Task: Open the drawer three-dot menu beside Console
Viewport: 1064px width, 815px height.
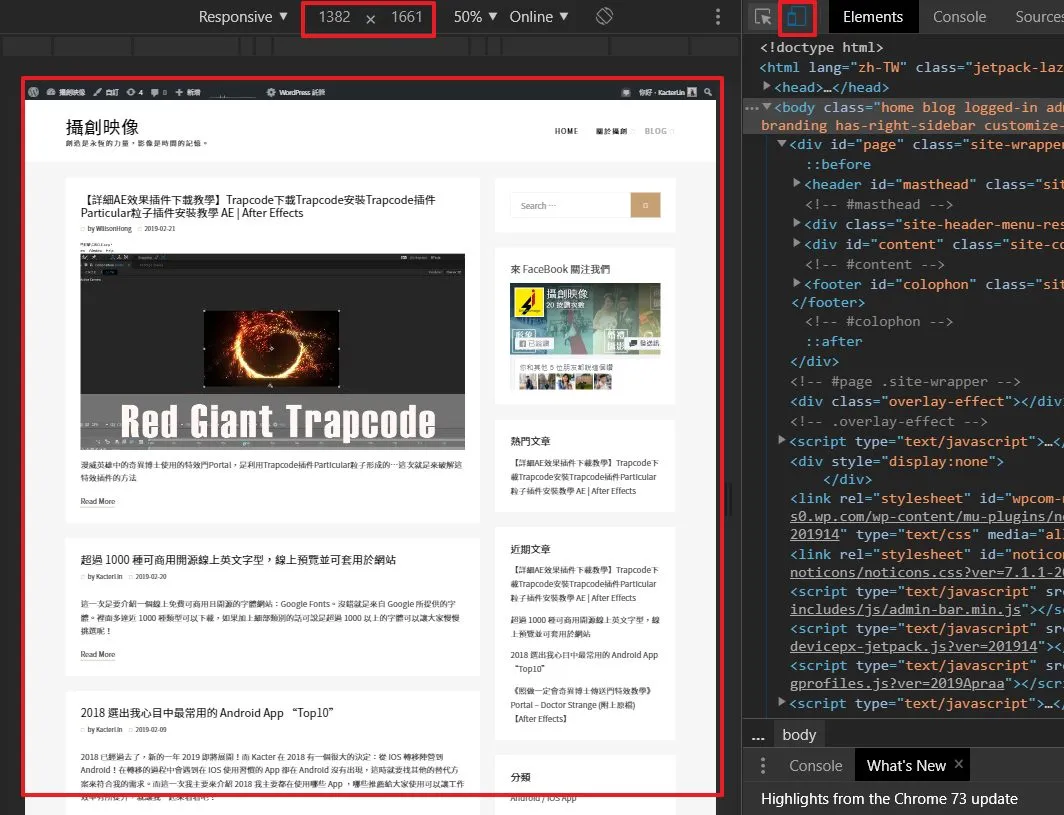Action: pyautogui.click(x=763, y=765)
